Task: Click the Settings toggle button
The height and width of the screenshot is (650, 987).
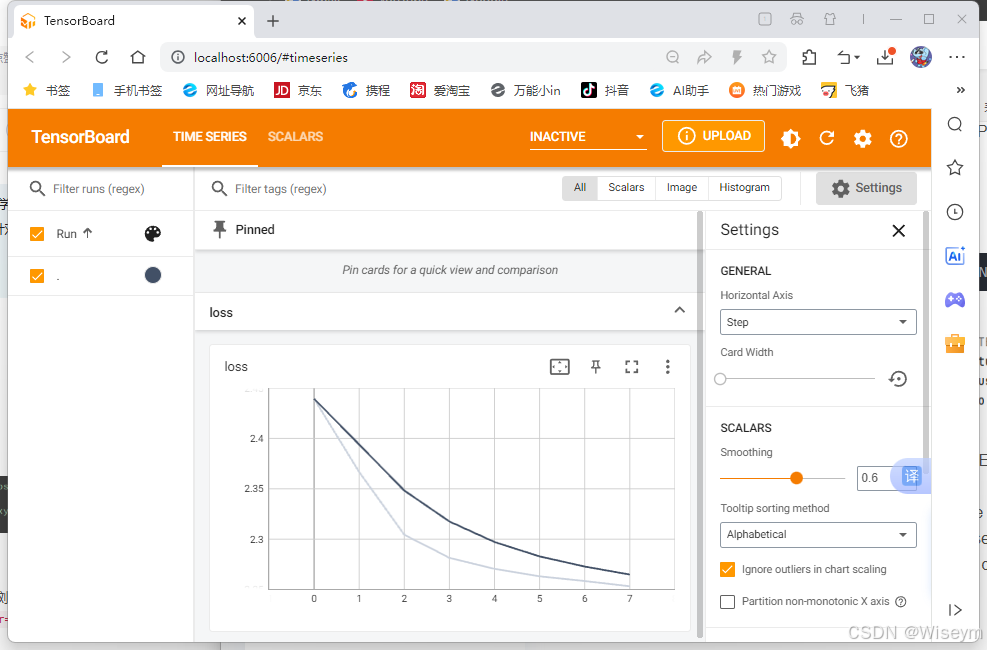Action: tap(866, 188)
